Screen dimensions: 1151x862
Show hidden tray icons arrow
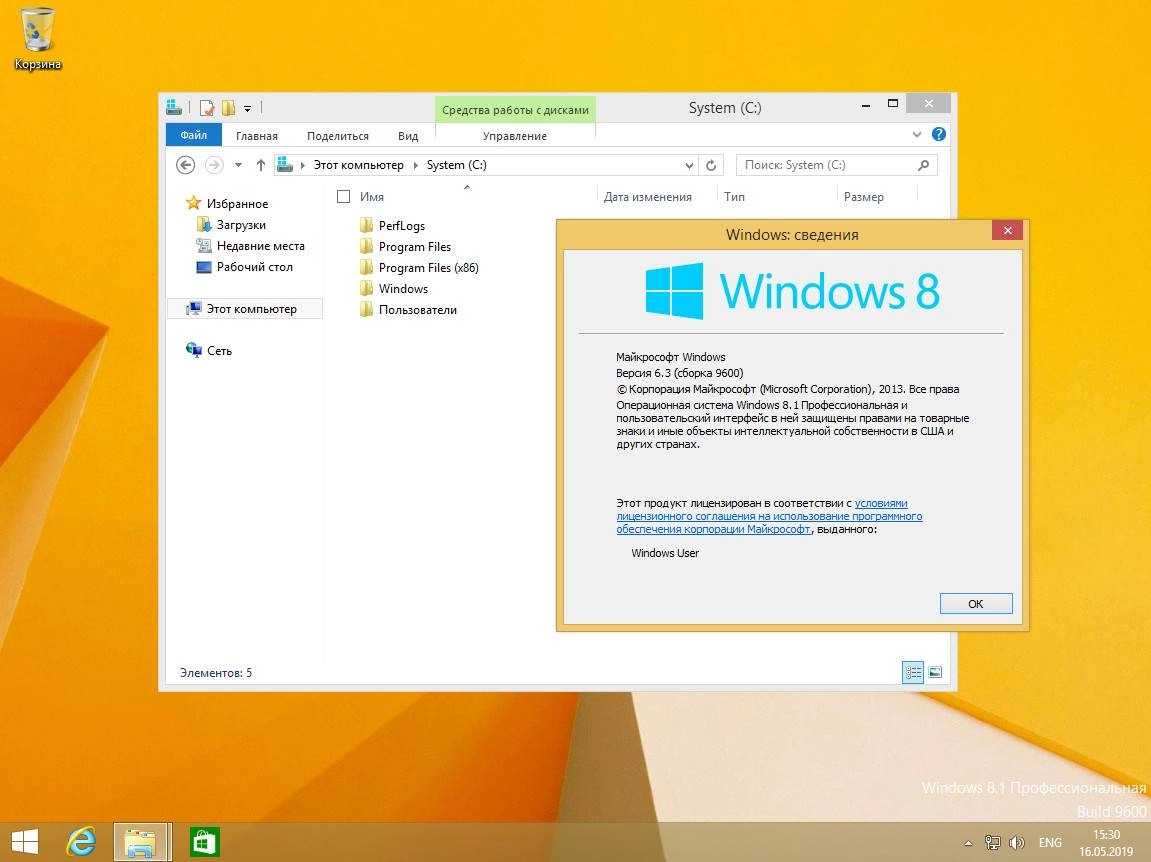(968, 843)
